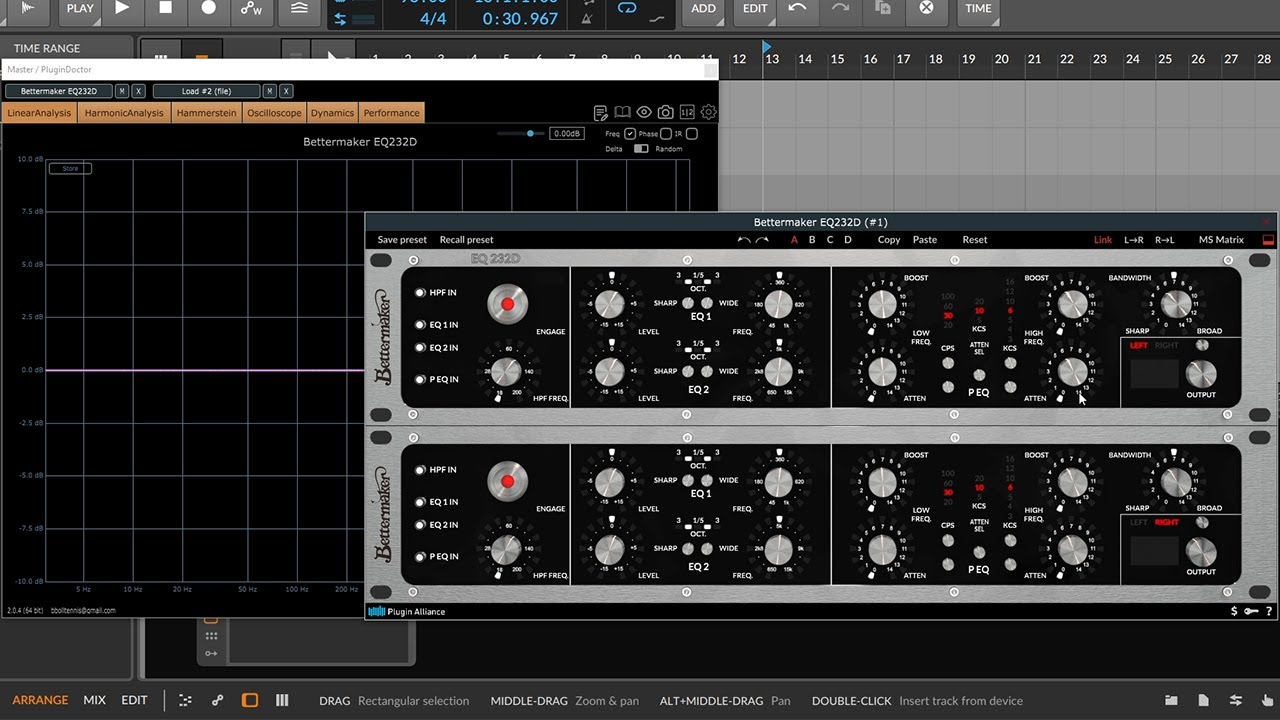Open the PLAY menu
The height and width of the screenshot is (720, 1280).
tap(80, 8)
